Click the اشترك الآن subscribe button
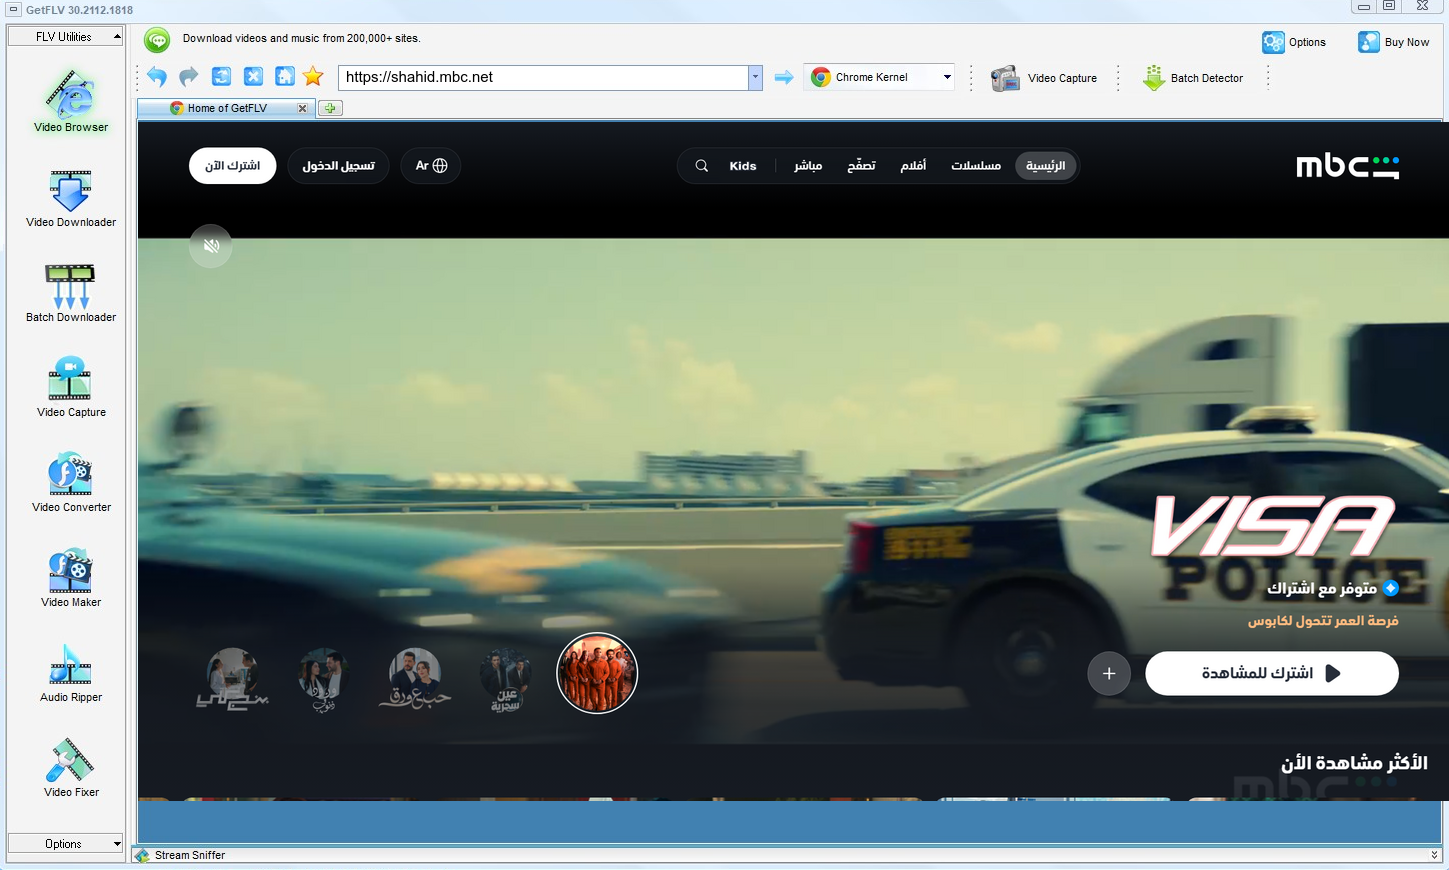Image resolution: width=1449 pixels, height=870 pixels. click(x=233, y=166)
